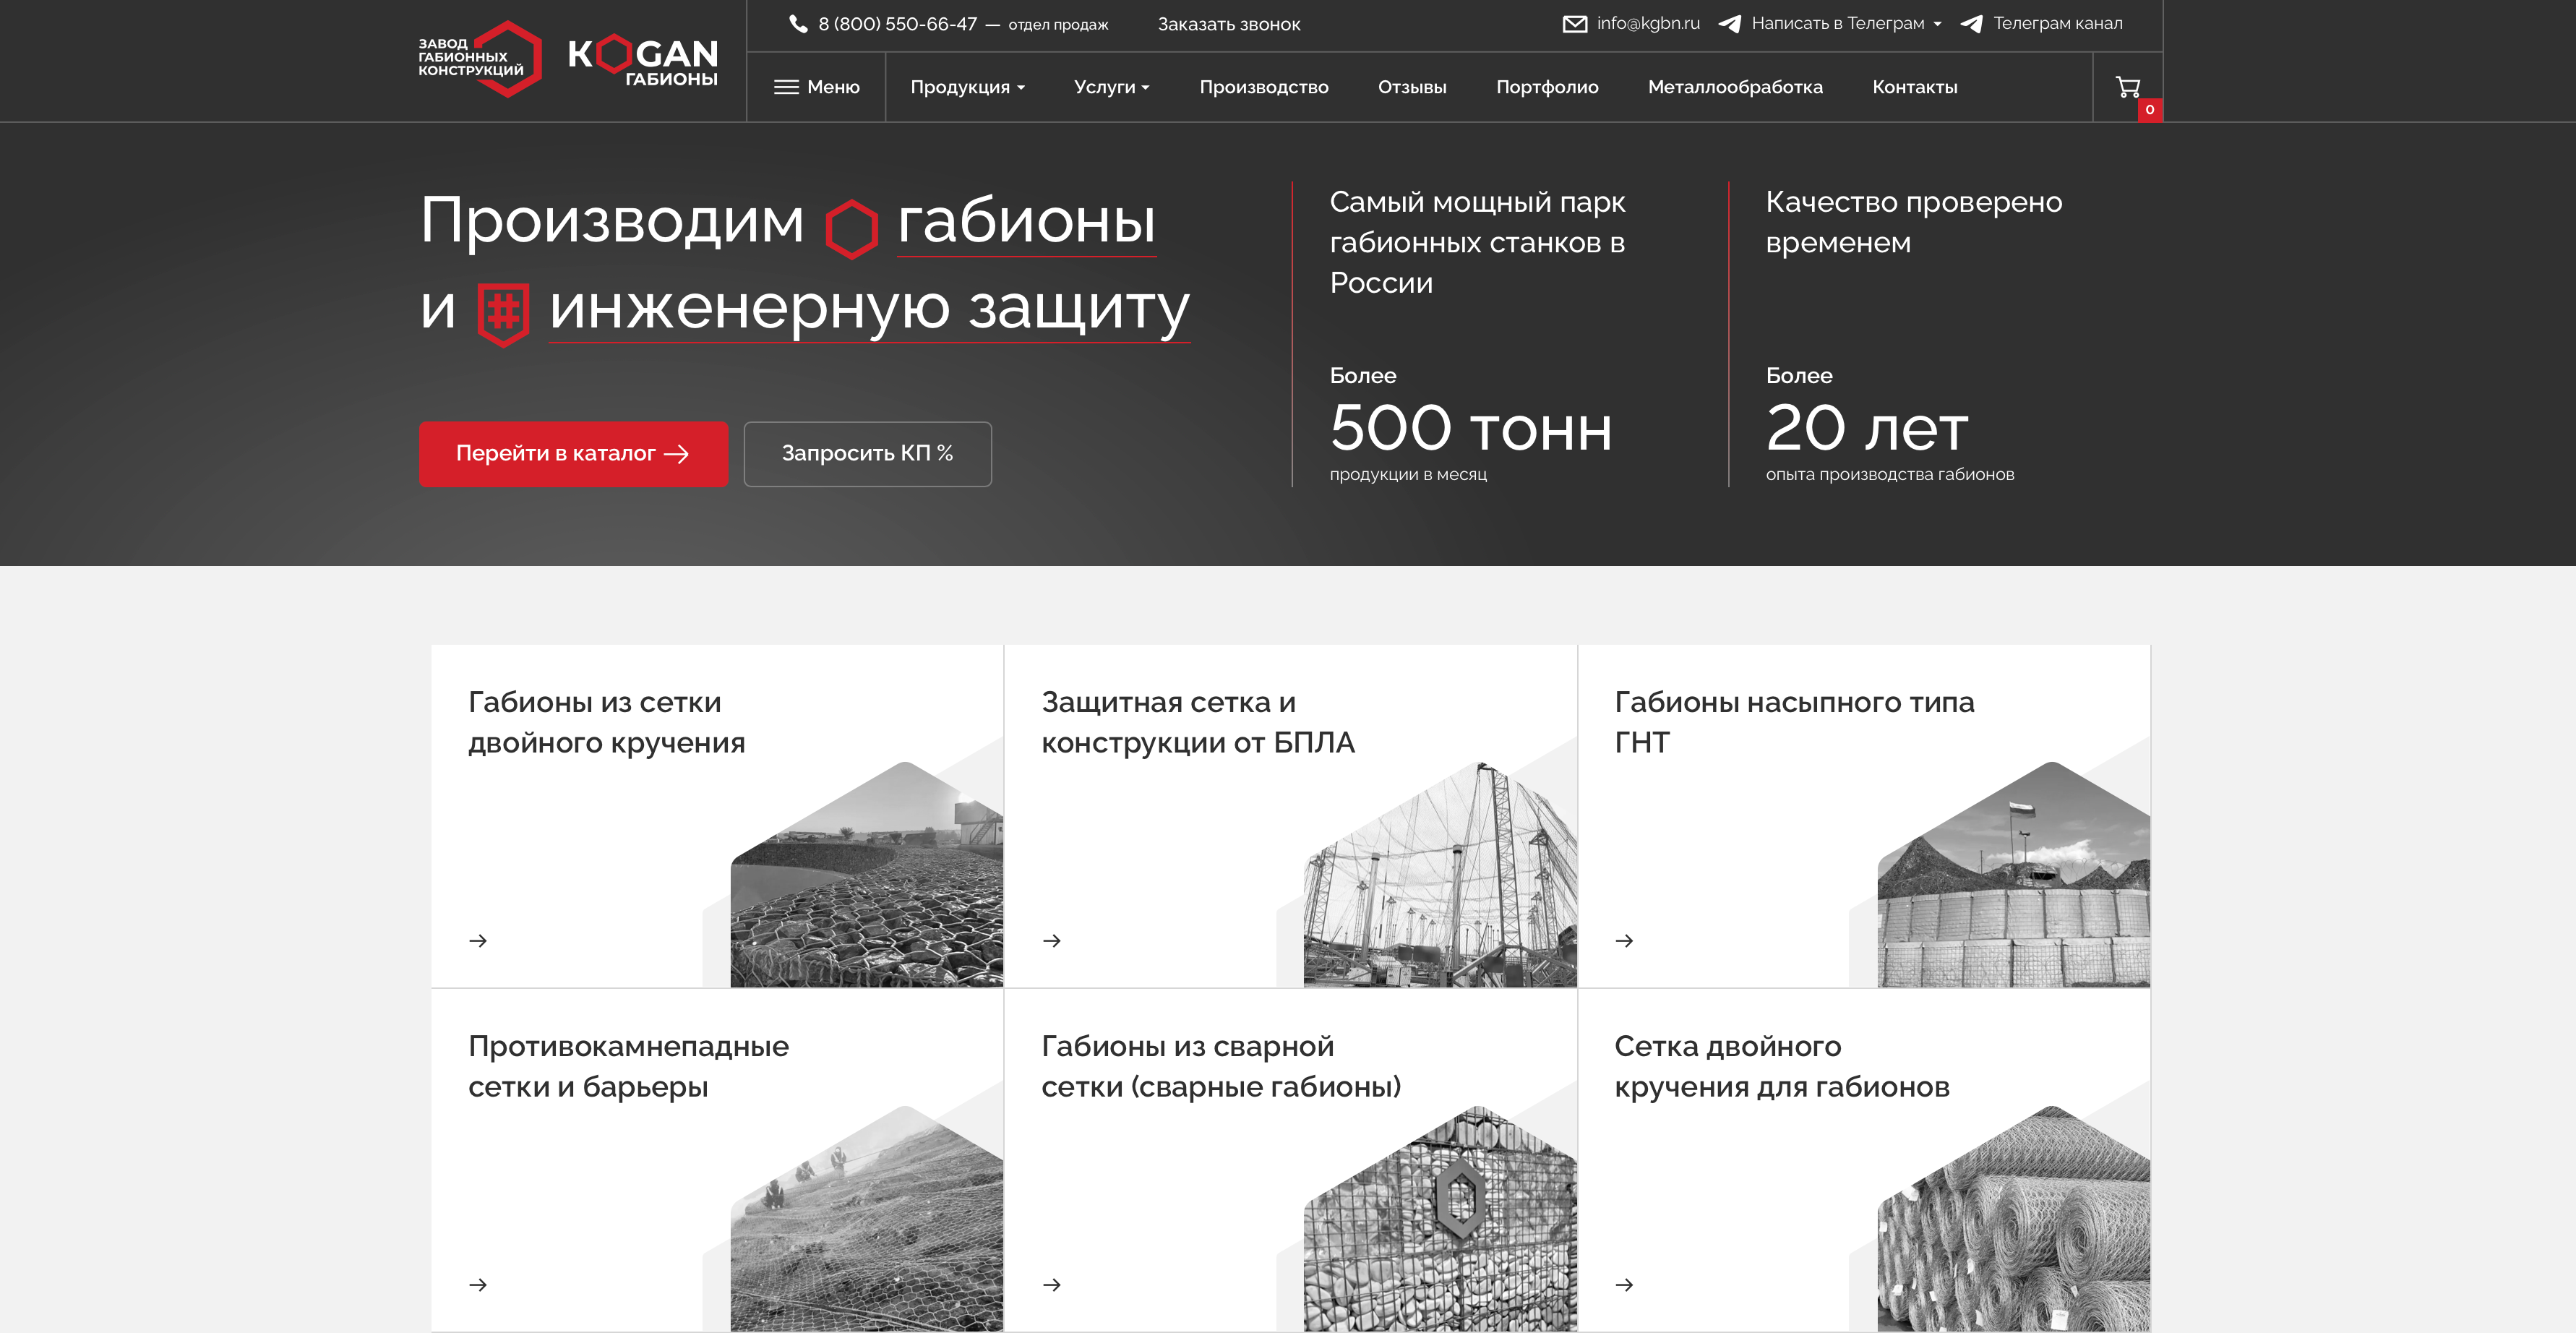2576x1333 pixels.
Task: Open the Отзывы menu item
Action: point(1411,87)
